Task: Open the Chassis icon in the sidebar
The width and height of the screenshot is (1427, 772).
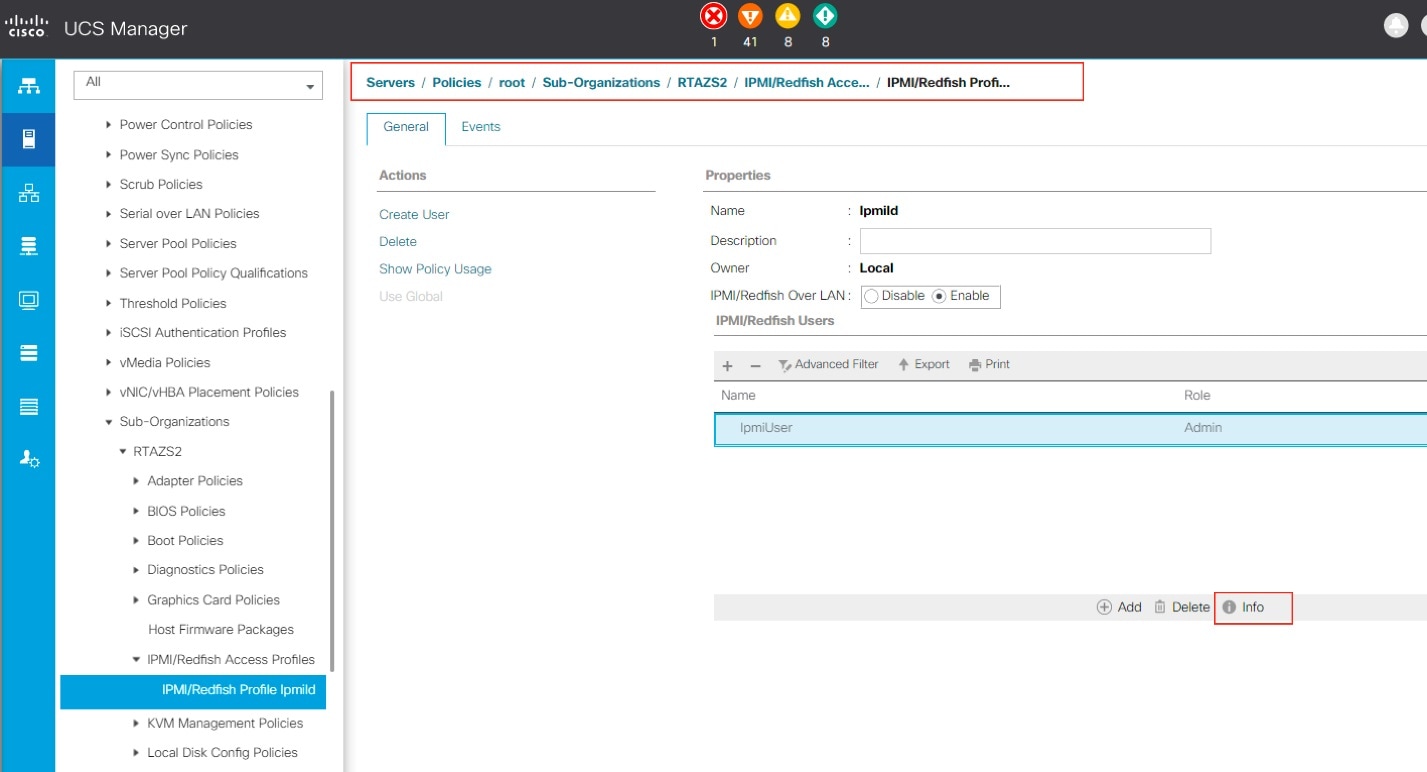Action: (28, 406)
